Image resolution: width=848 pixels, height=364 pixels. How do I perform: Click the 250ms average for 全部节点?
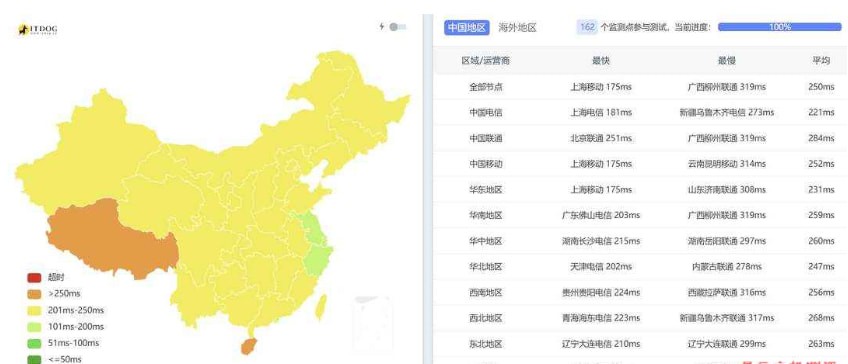pos(821,87)
